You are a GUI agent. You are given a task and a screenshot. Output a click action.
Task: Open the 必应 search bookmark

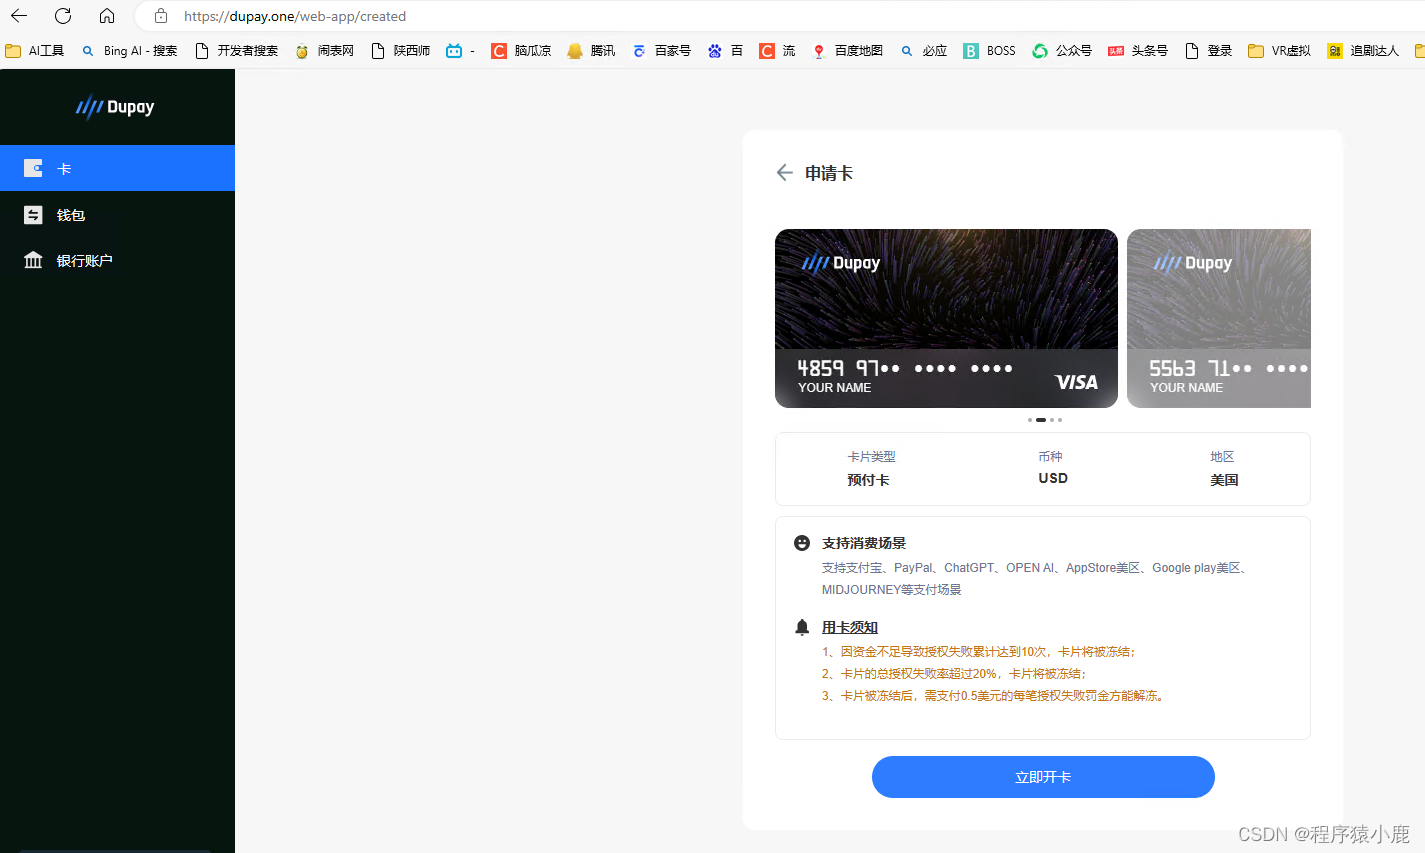923,50
